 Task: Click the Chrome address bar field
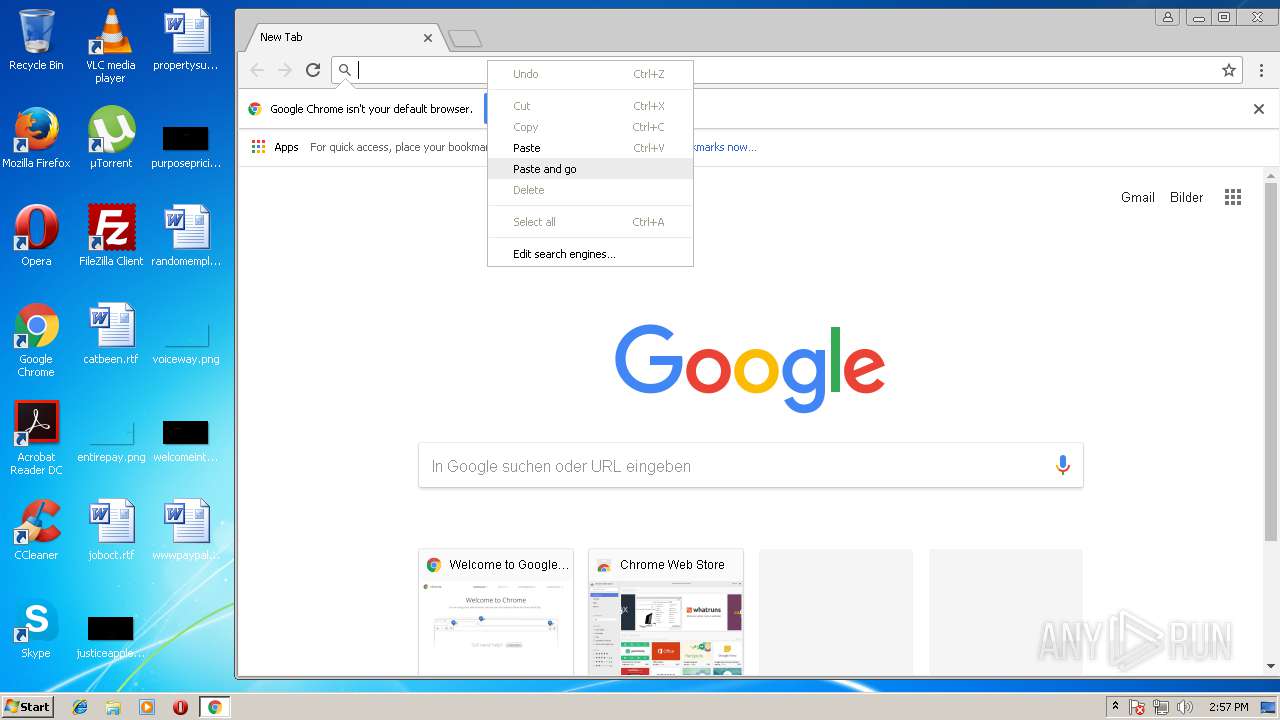(x=785, y=70)
